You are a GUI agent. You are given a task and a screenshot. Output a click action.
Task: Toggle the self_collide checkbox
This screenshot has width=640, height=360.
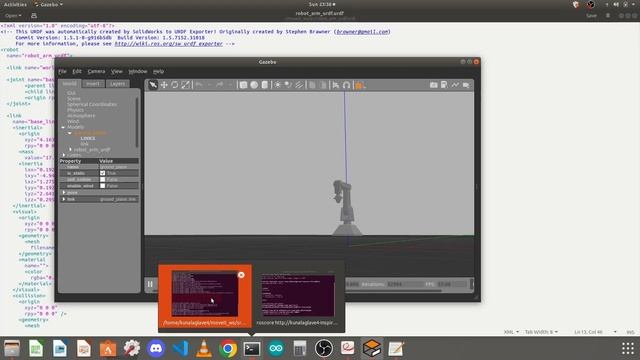click(102, 180)
